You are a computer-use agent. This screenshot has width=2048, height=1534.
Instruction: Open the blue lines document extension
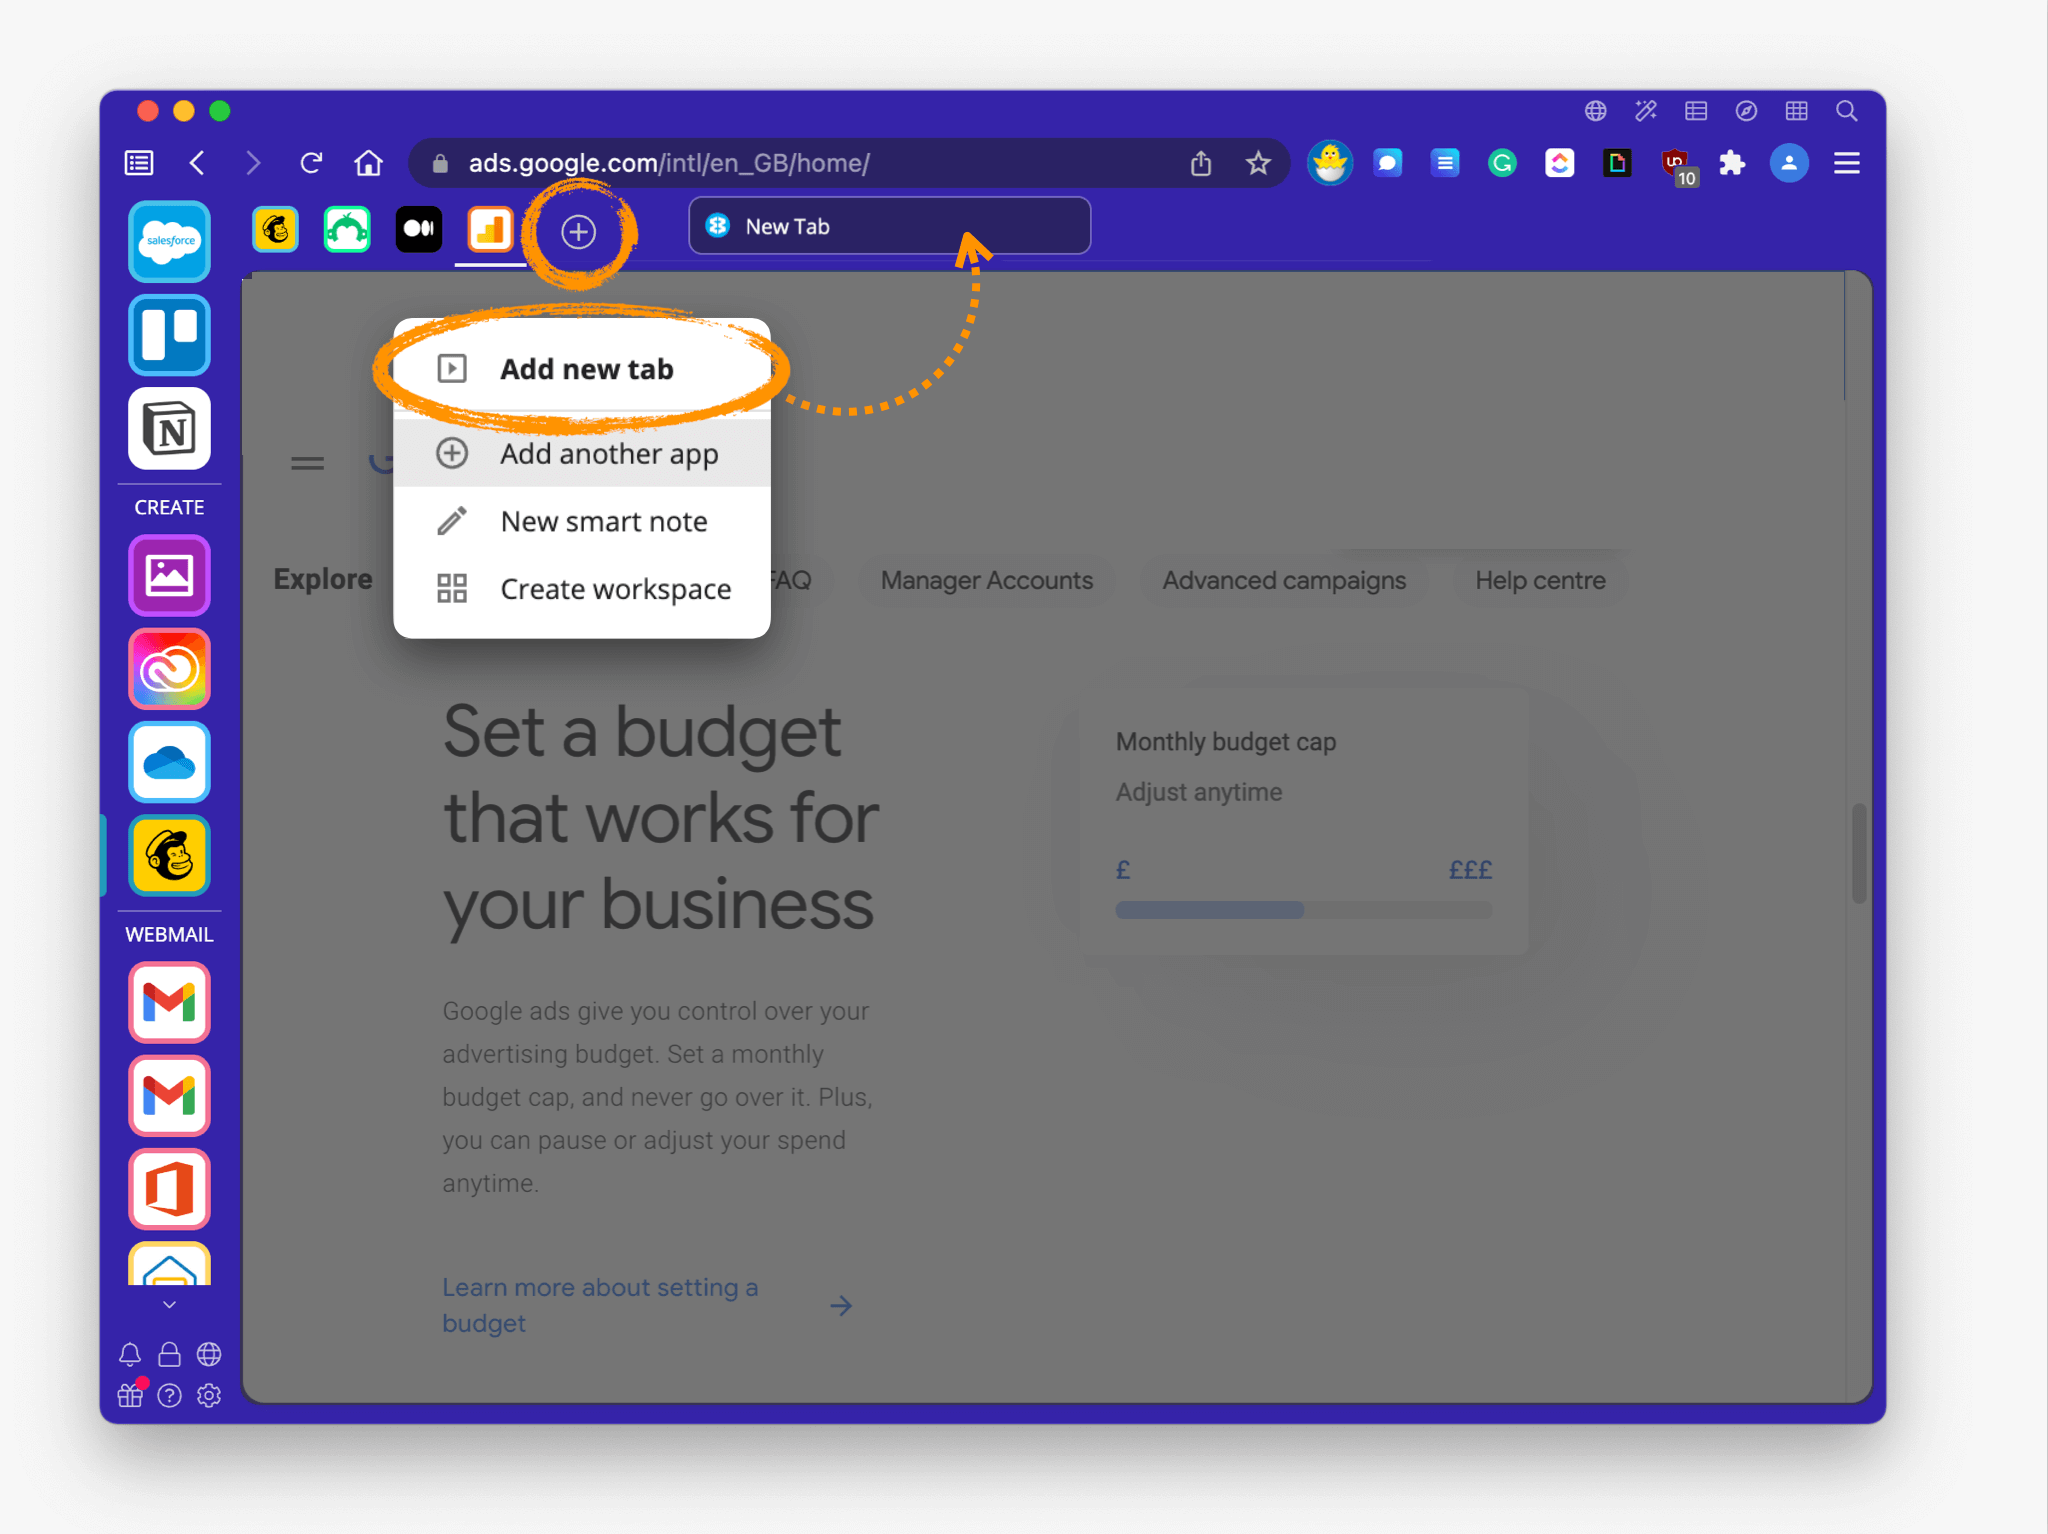tap(1445, 163)
